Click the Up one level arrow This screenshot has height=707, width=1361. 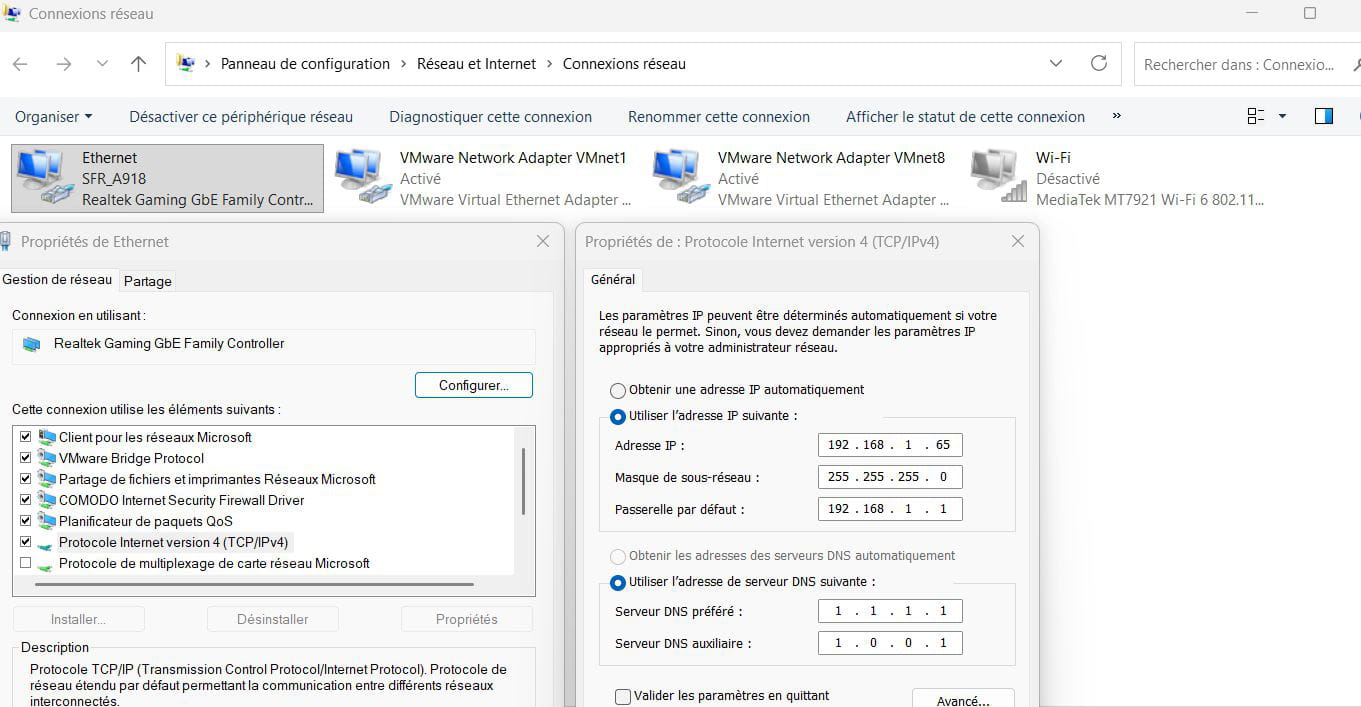[138, 64]
